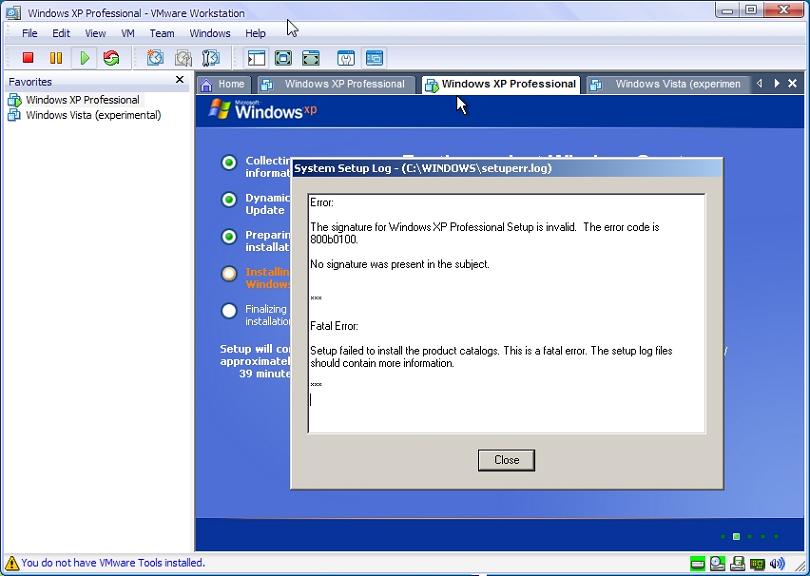This screenshot has height=576, width=810.
Task: Click the 'Fatal Error:' line in the log
Action: [x=334, y=326]
